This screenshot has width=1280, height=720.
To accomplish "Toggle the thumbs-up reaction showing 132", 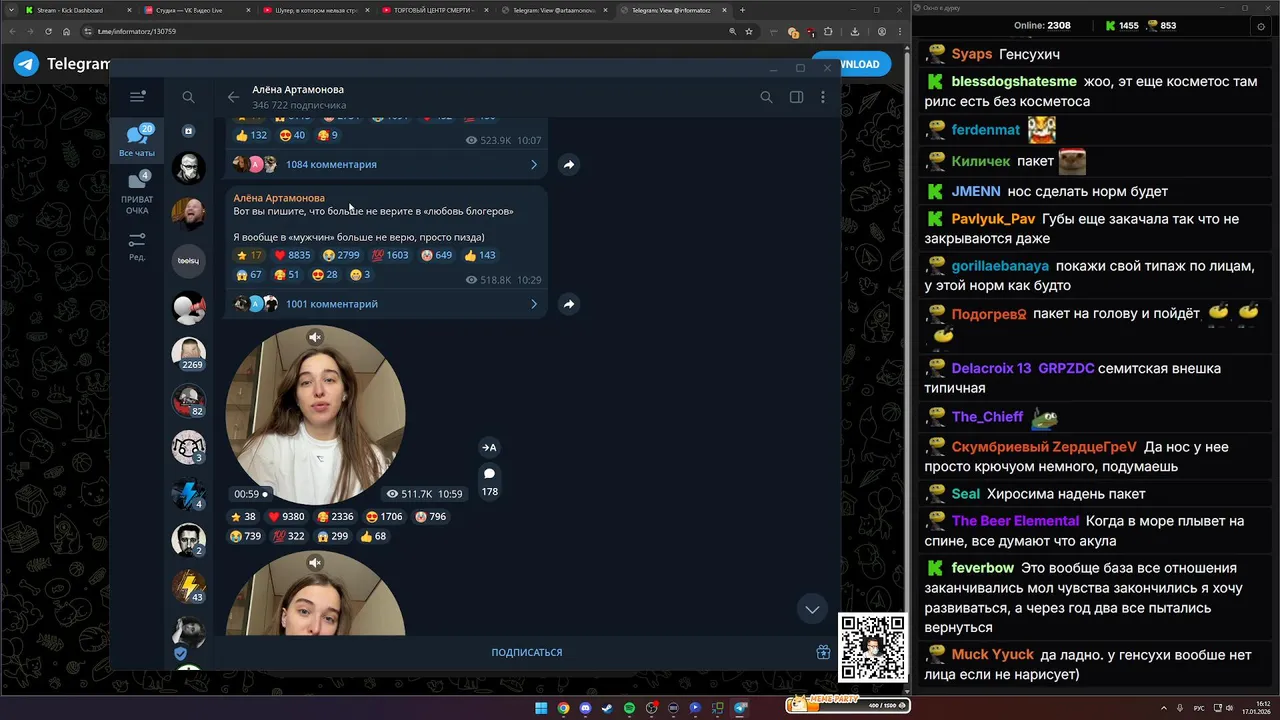I will pos(251,135).
